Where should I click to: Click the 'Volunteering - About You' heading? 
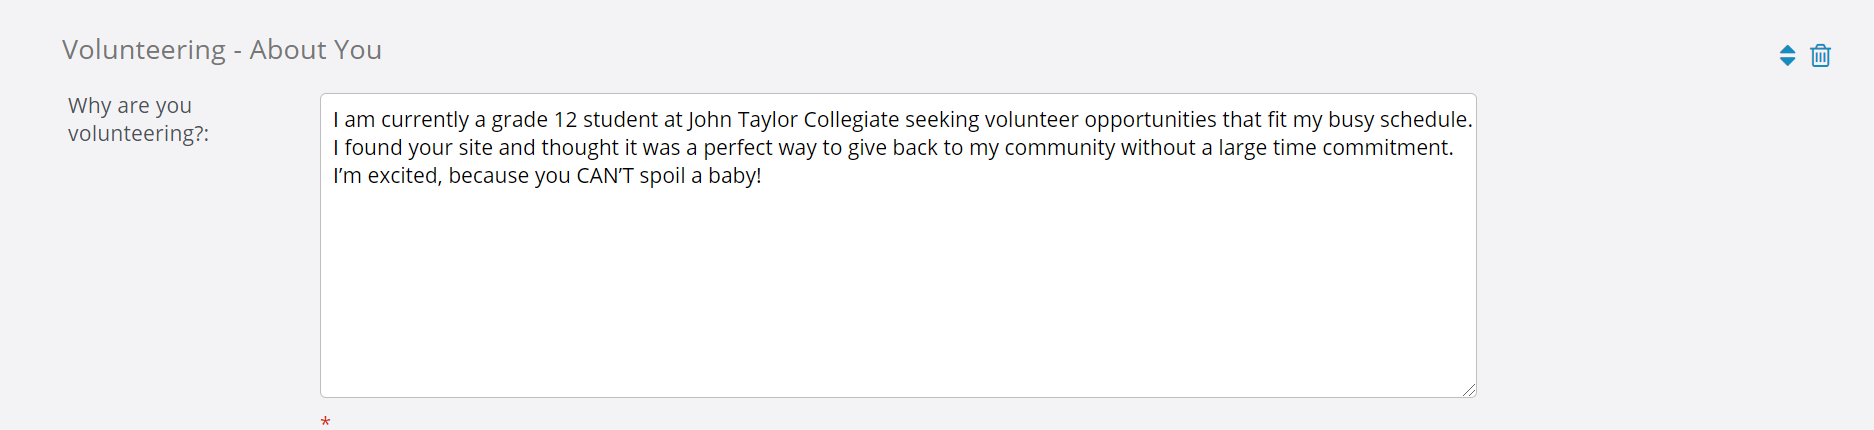(x=222, y=50)
